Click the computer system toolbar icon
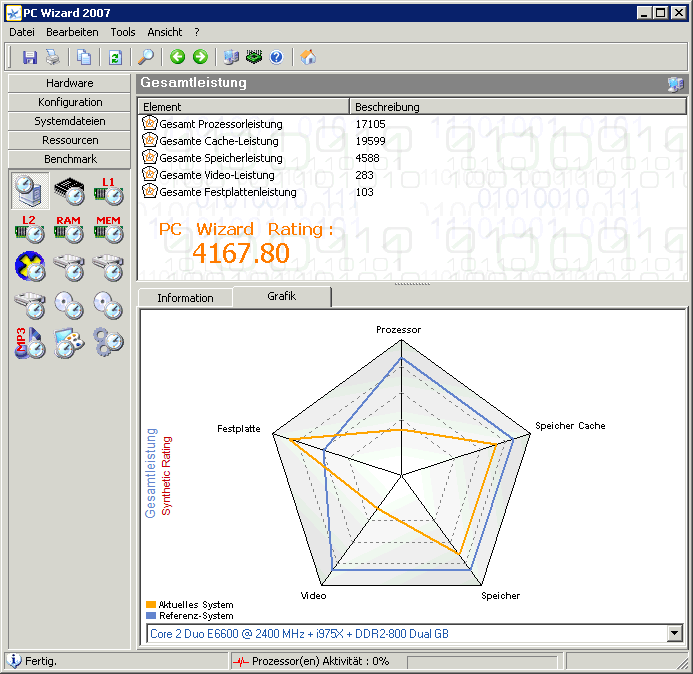 tap(231, 57)
